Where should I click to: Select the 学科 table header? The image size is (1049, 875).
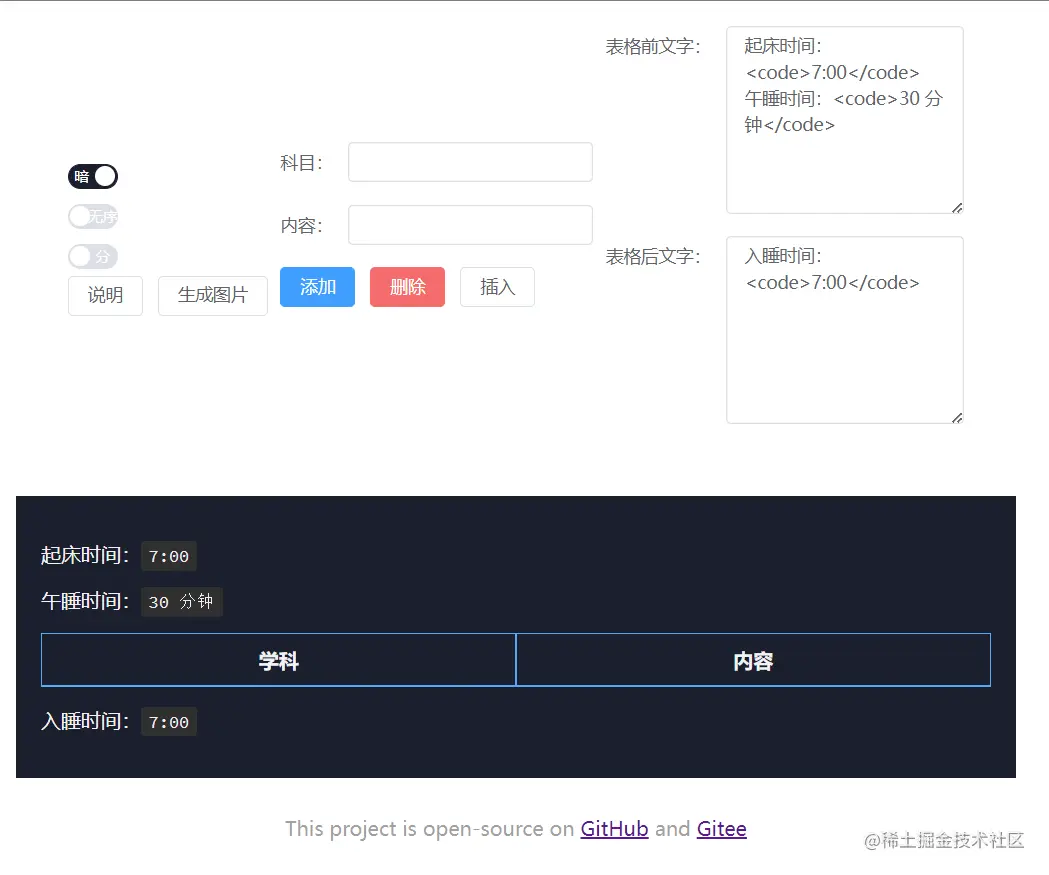point(277,659)
